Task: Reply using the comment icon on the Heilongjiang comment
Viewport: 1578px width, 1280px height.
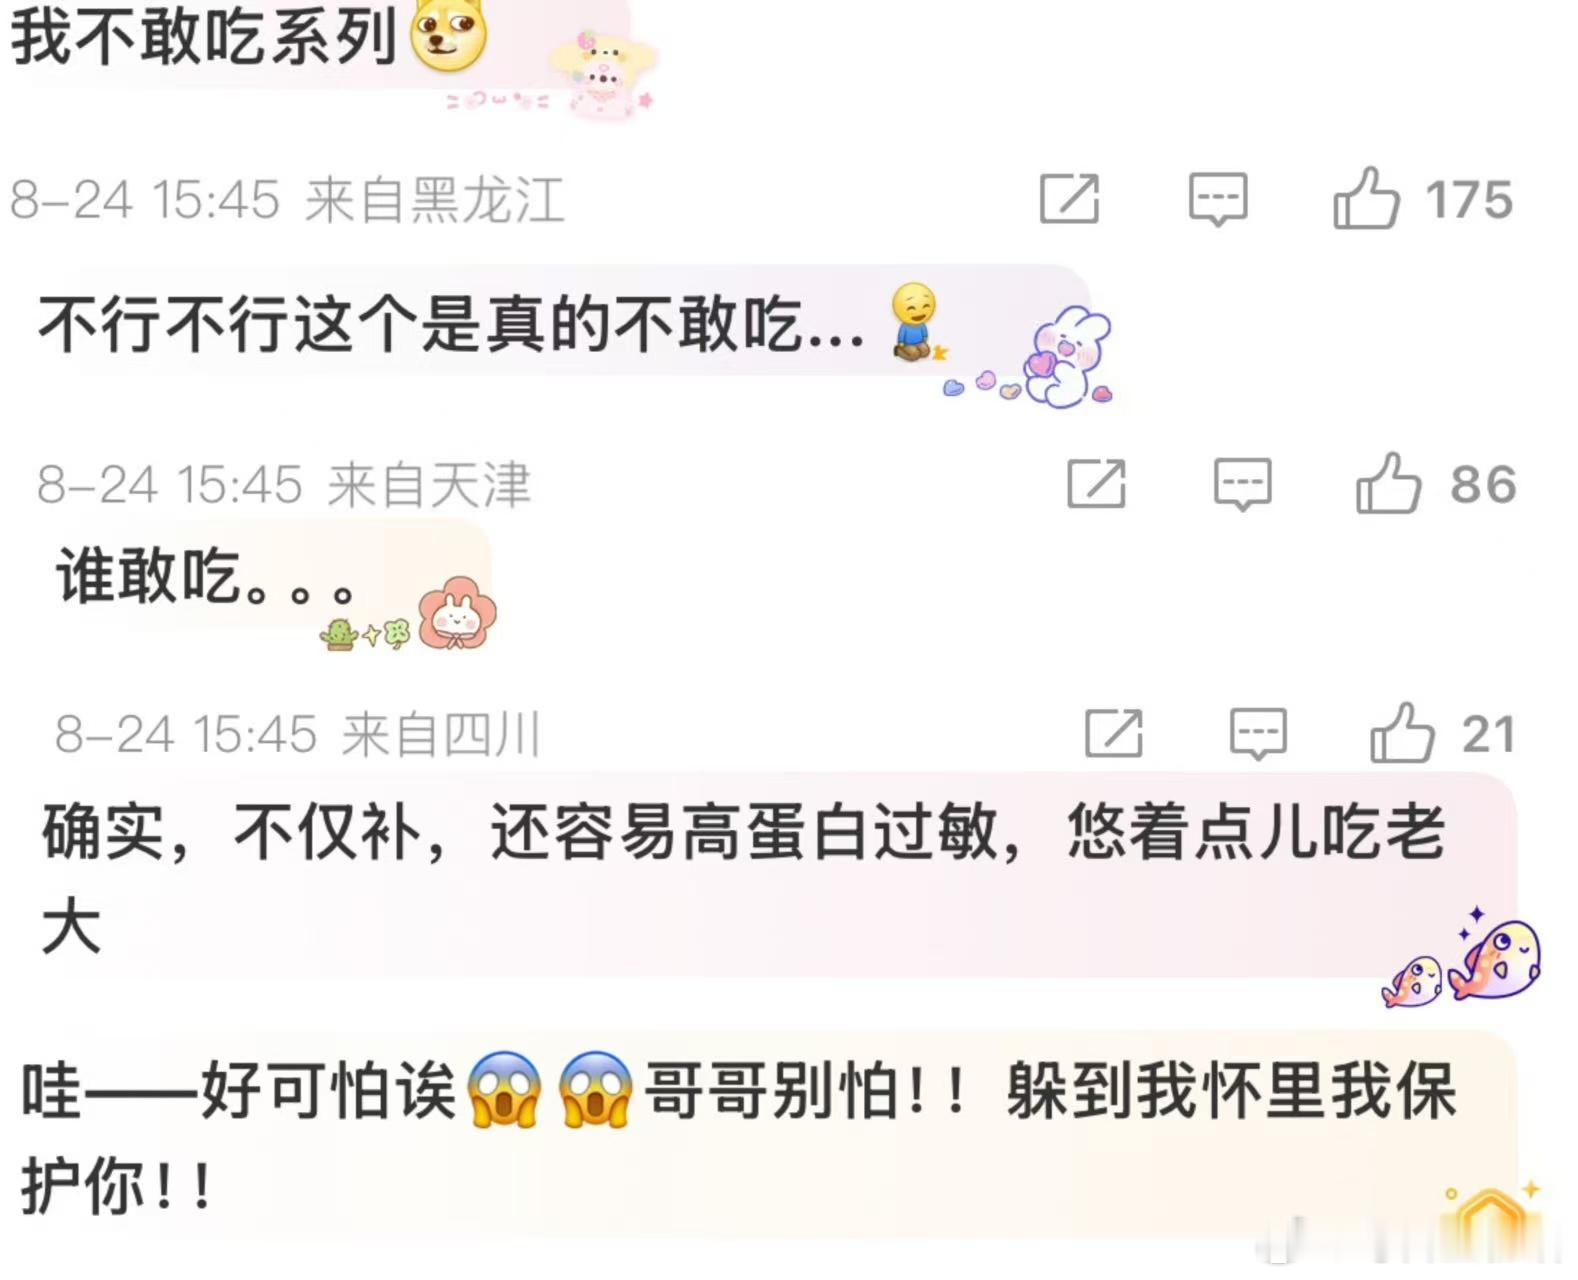Action: (x=1217, y=198)
